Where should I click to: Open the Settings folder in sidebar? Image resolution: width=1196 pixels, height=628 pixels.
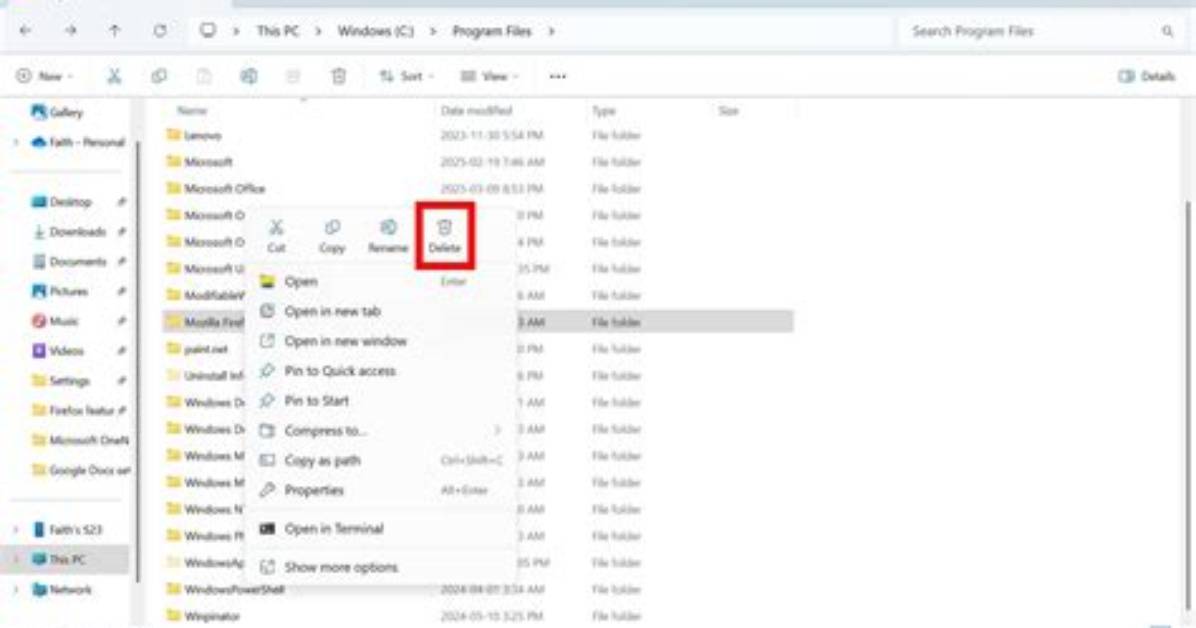pos(61,380)
